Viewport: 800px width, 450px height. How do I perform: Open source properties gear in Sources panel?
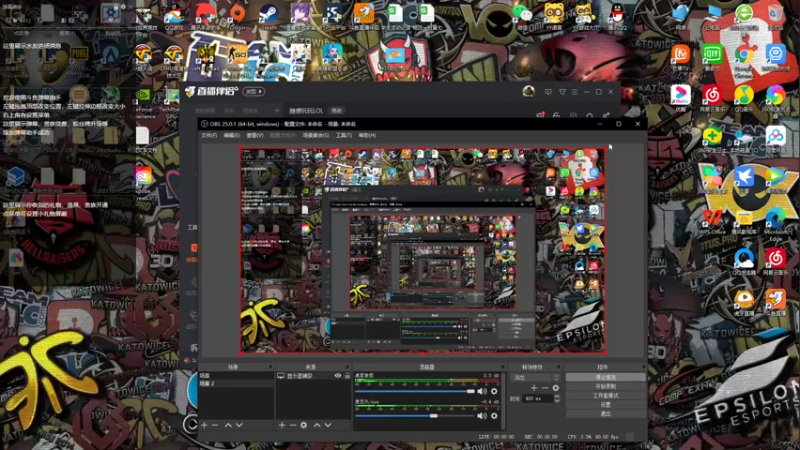point(304,425)
